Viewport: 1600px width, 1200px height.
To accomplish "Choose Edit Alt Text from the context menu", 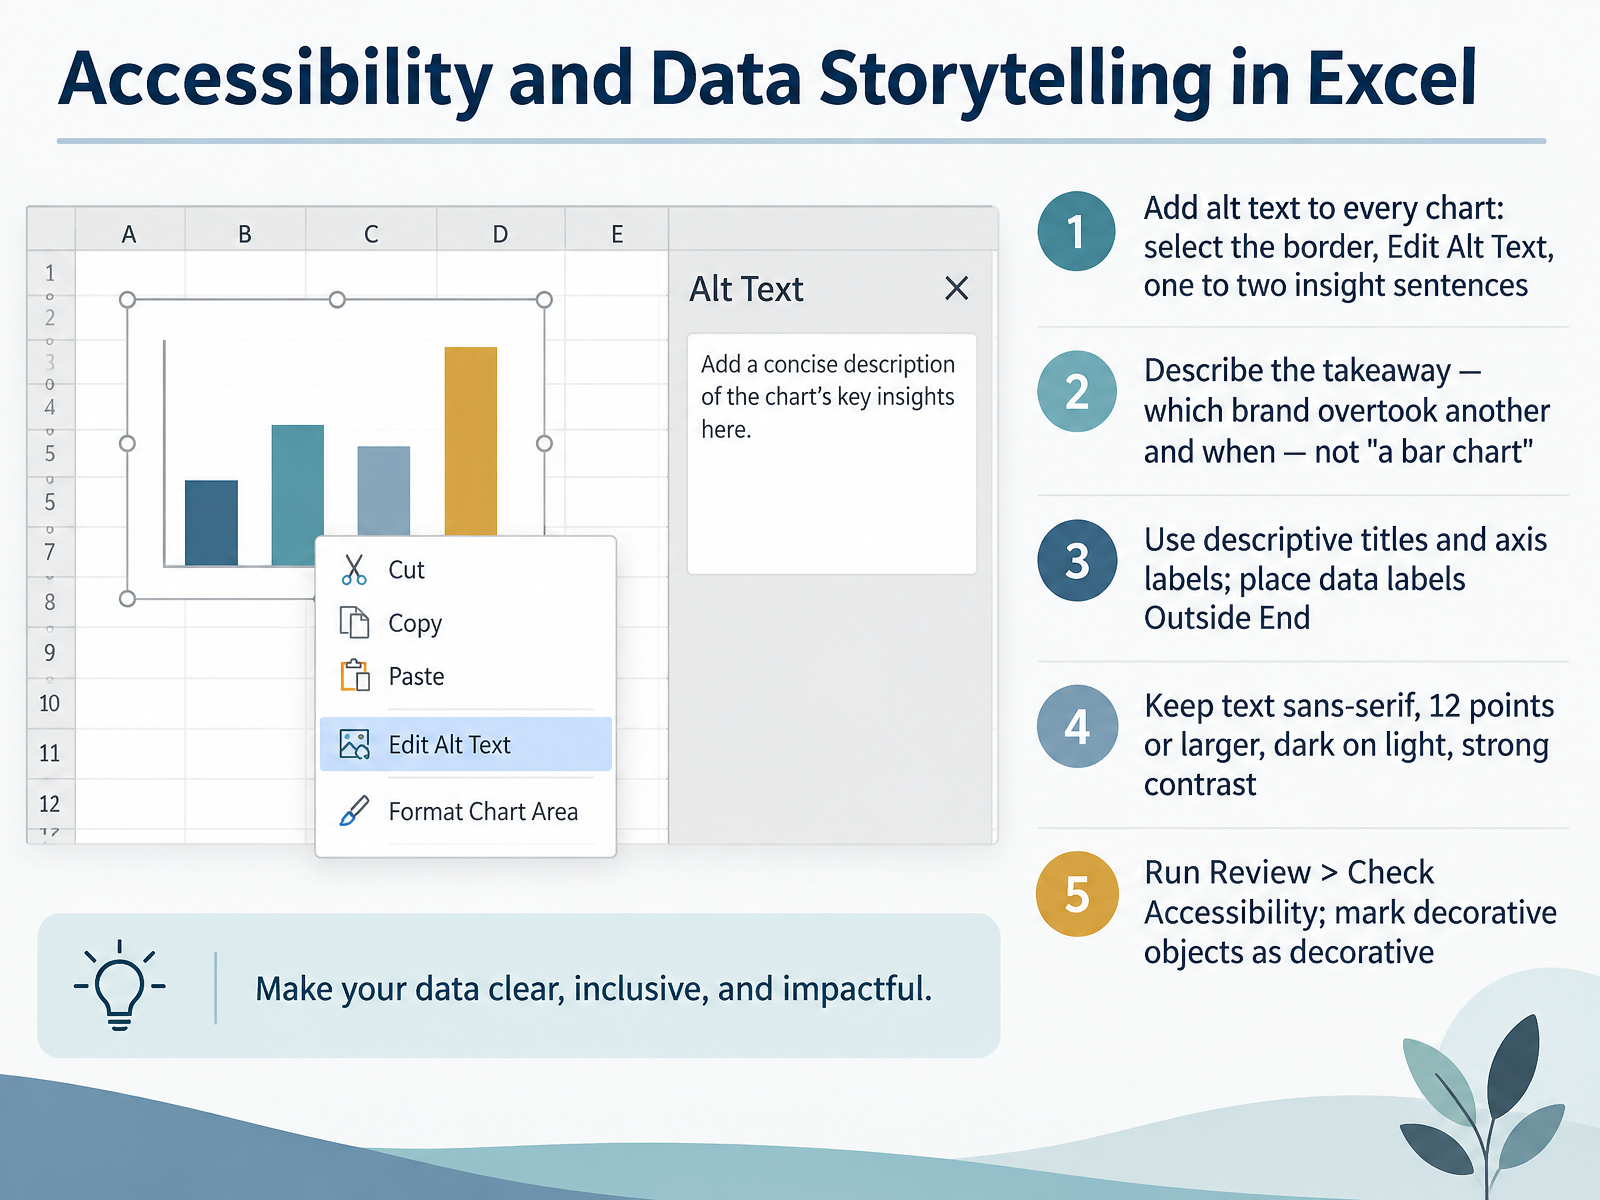I will pyautogui.click(x=466, y=744).
